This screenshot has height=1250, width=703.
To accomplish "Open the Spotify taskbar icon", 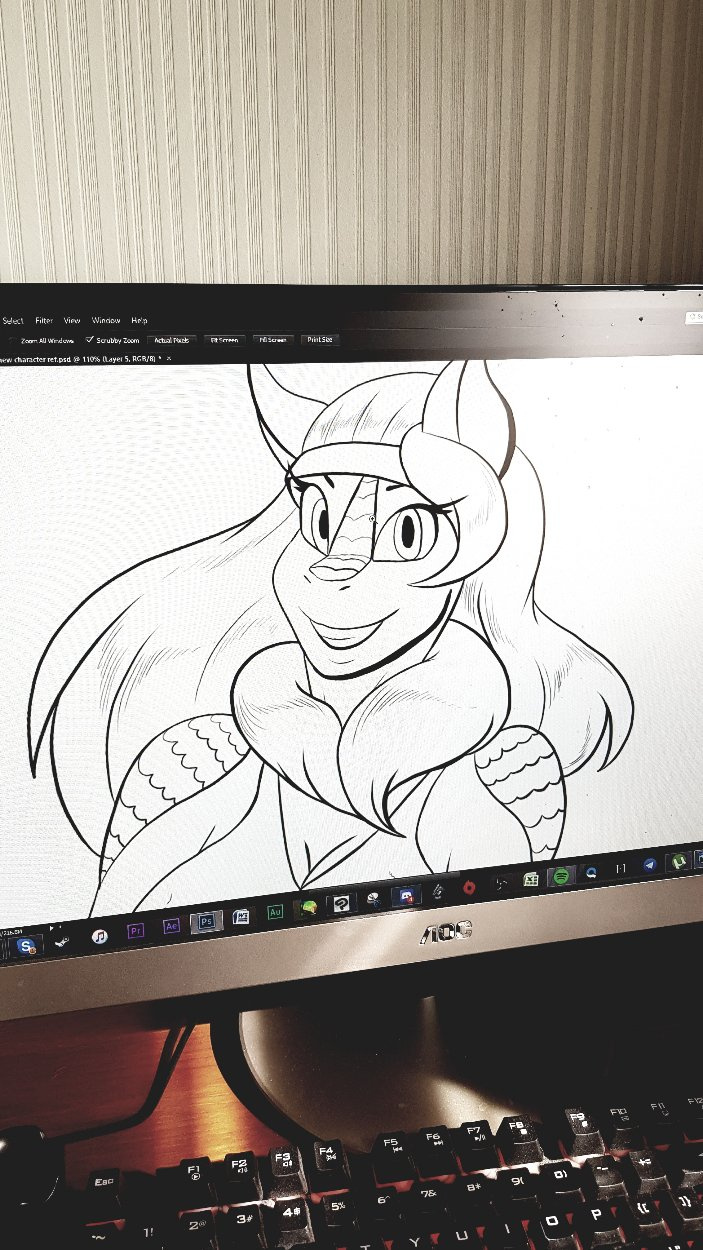I will pos(561,875).
